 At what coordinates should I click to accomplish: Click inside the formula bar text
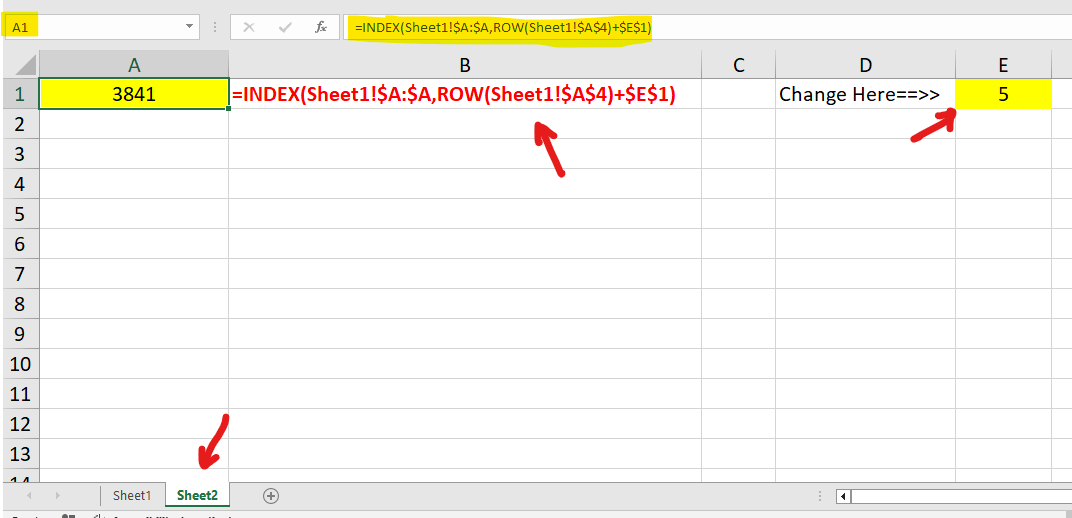click(x=503, y=28)
